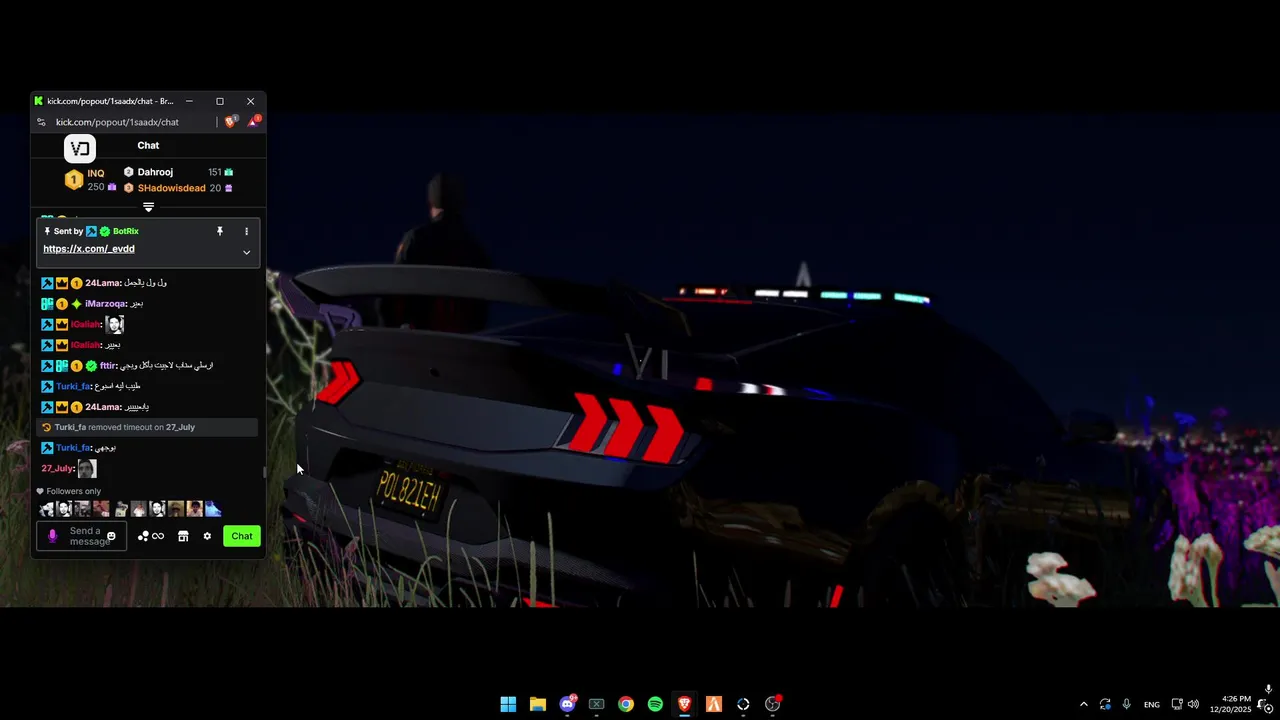Click the system tray microphone icon
This screenshot has width=1280, height=720.
click(1127, 704)
